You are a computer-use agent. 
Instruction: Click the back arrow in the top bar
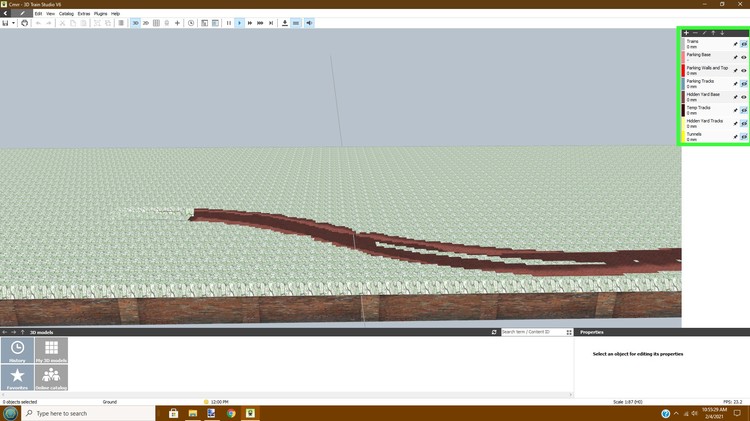click(x=5, y=13)
